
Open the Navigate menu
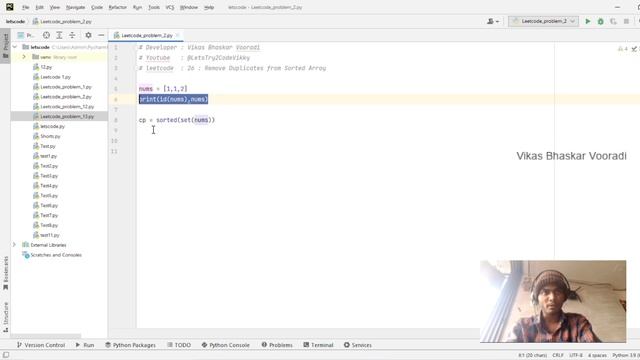point(76,7)
